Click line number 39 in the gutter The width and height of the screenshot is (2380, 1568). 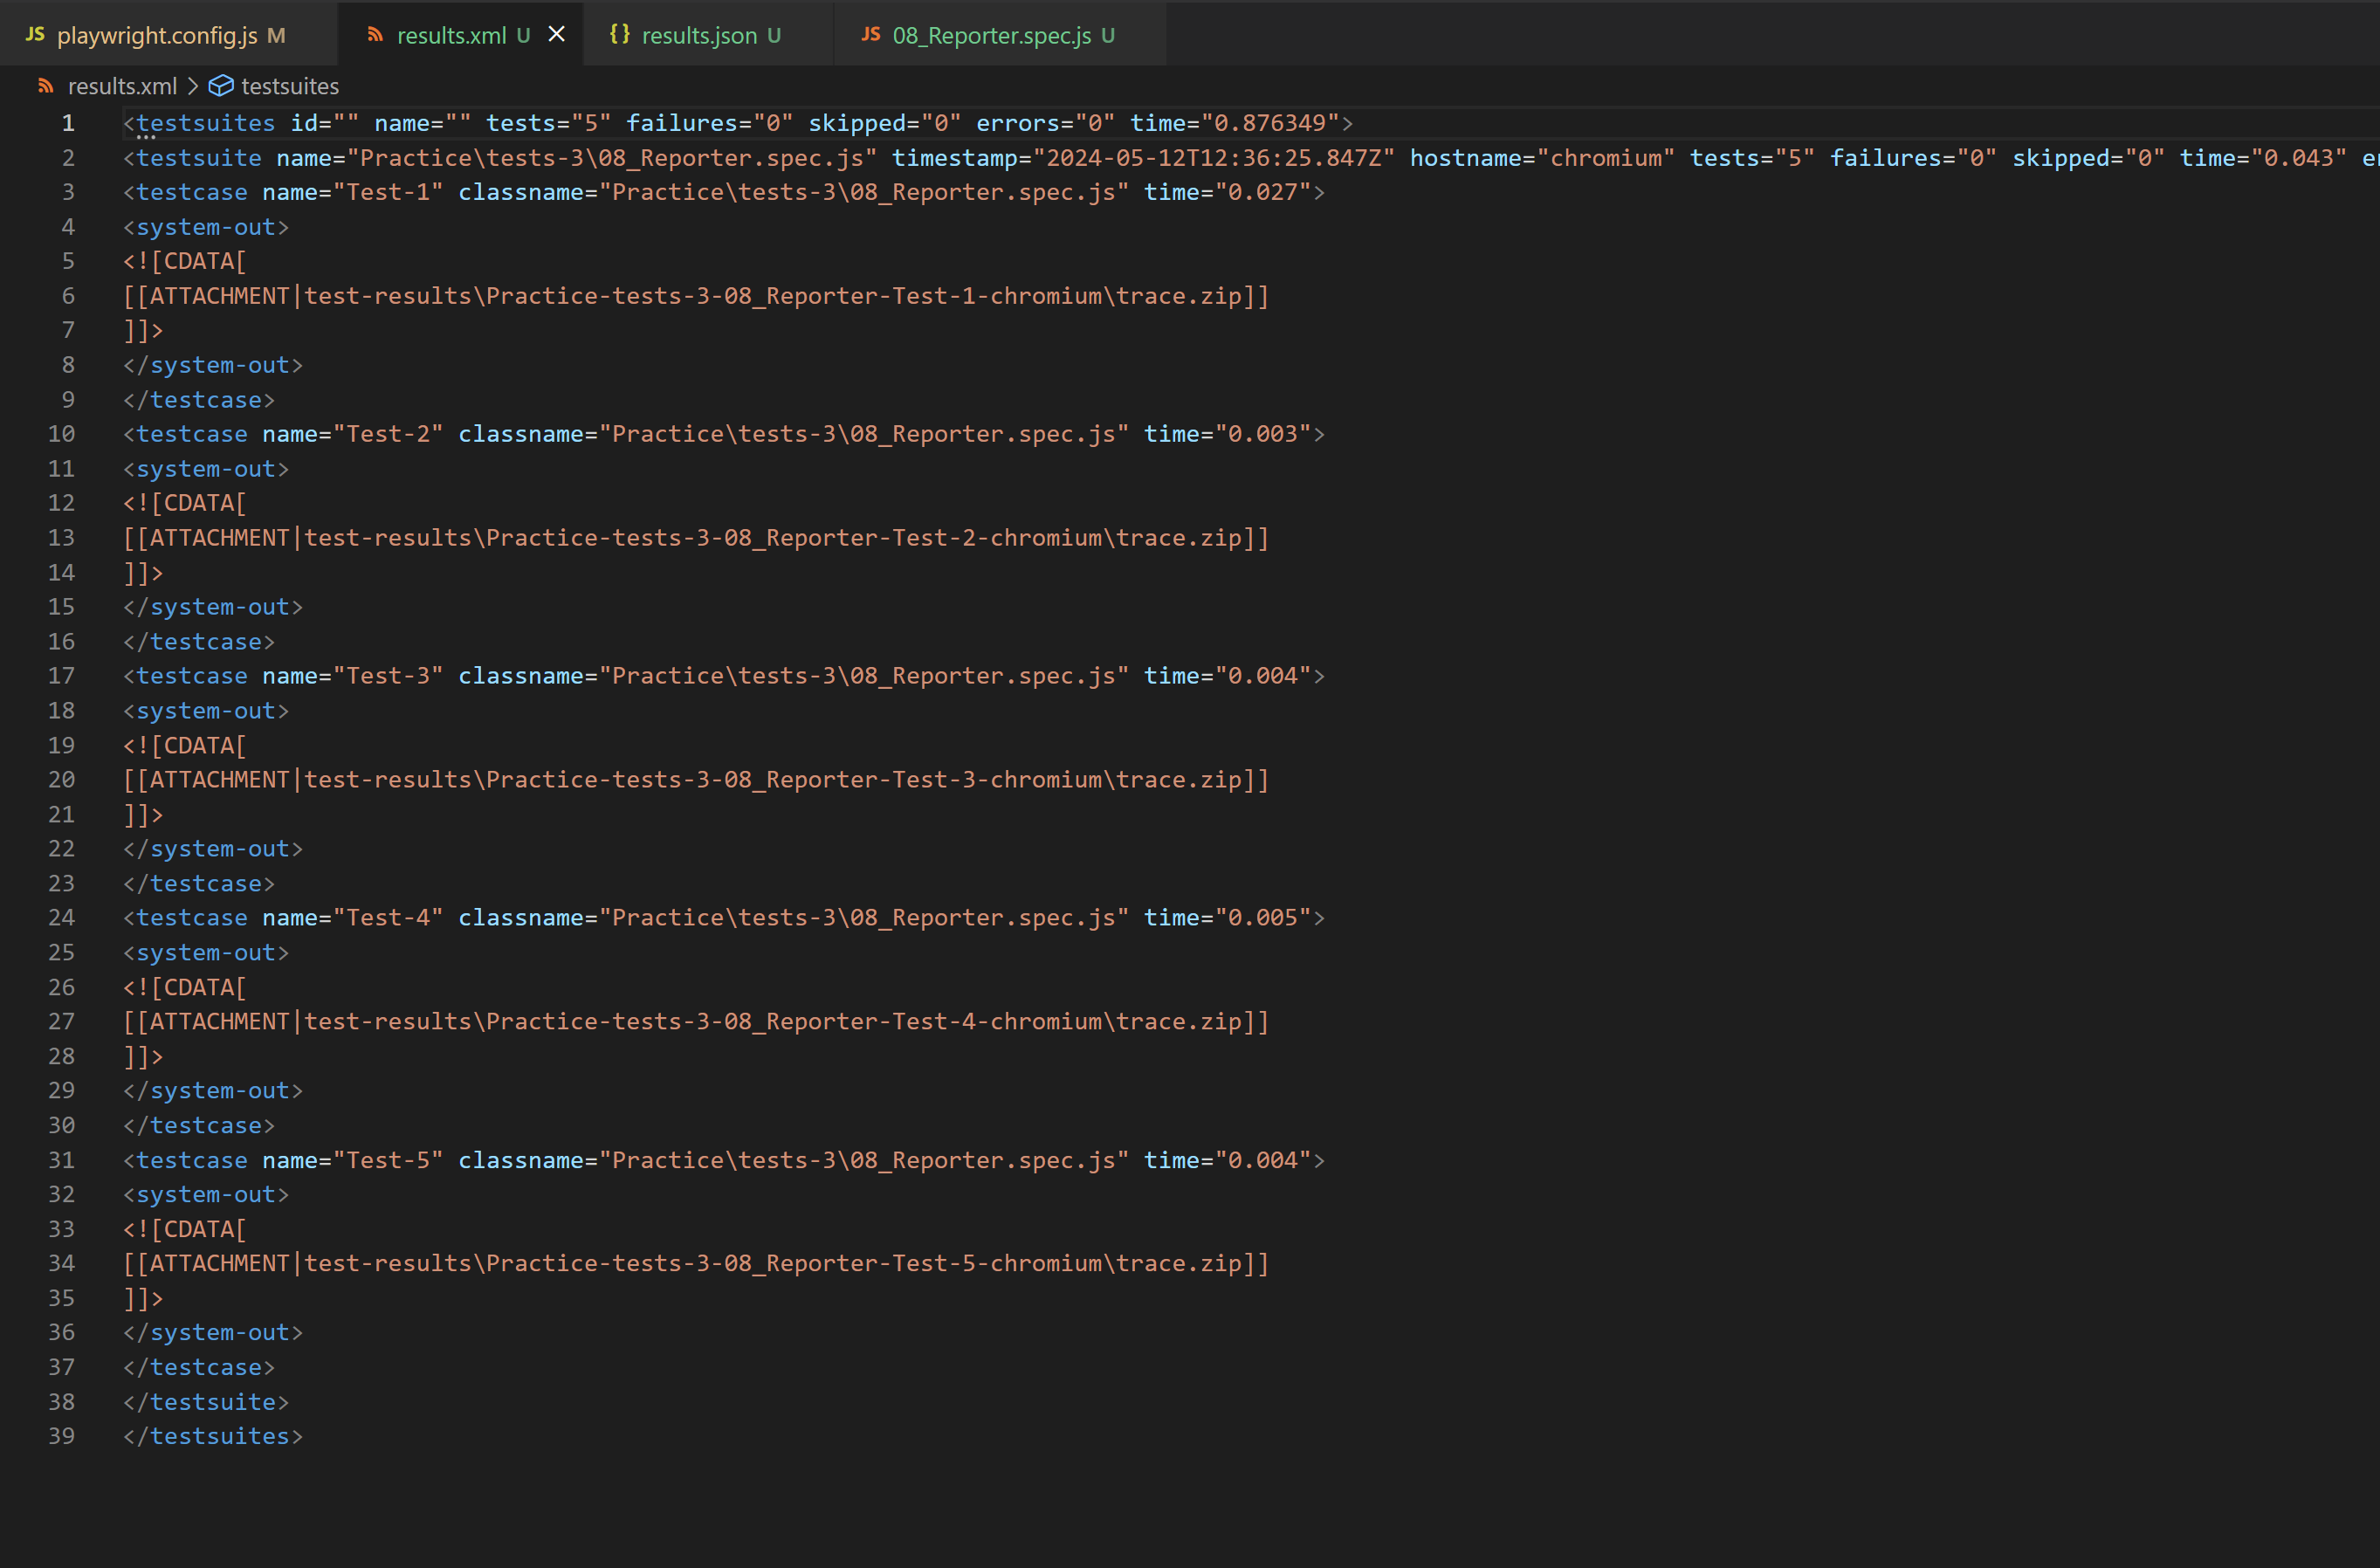[x=62, y=1436]
